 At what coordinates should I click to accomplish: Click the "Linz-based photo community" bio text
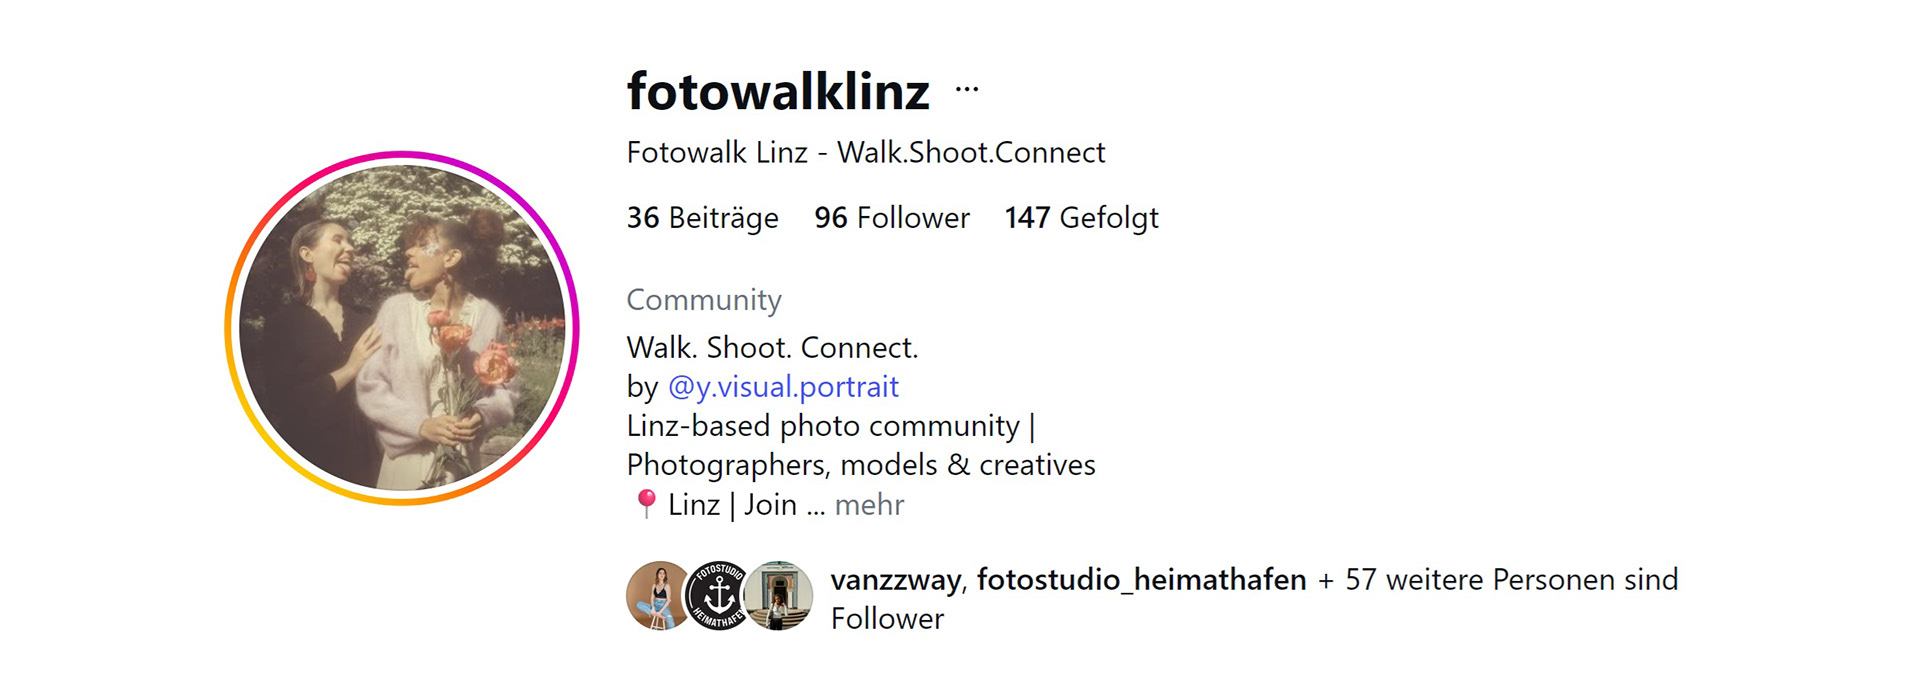[x=823, y=426]
